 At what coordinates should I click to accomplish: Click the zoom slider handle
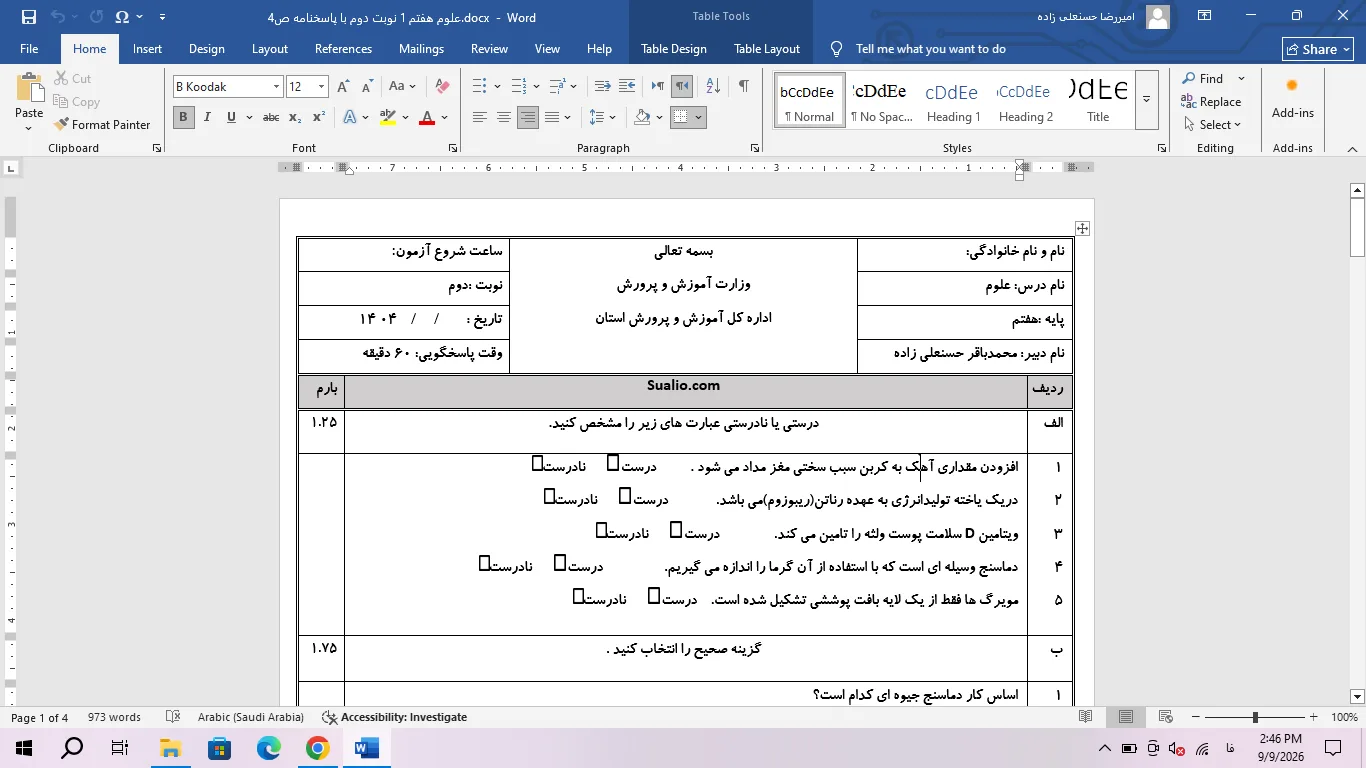pos(1255,717)
